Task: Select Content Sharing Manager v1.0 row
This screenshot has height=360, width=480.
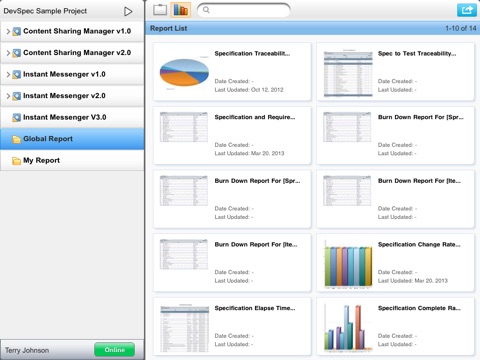Action: [72, 31]
